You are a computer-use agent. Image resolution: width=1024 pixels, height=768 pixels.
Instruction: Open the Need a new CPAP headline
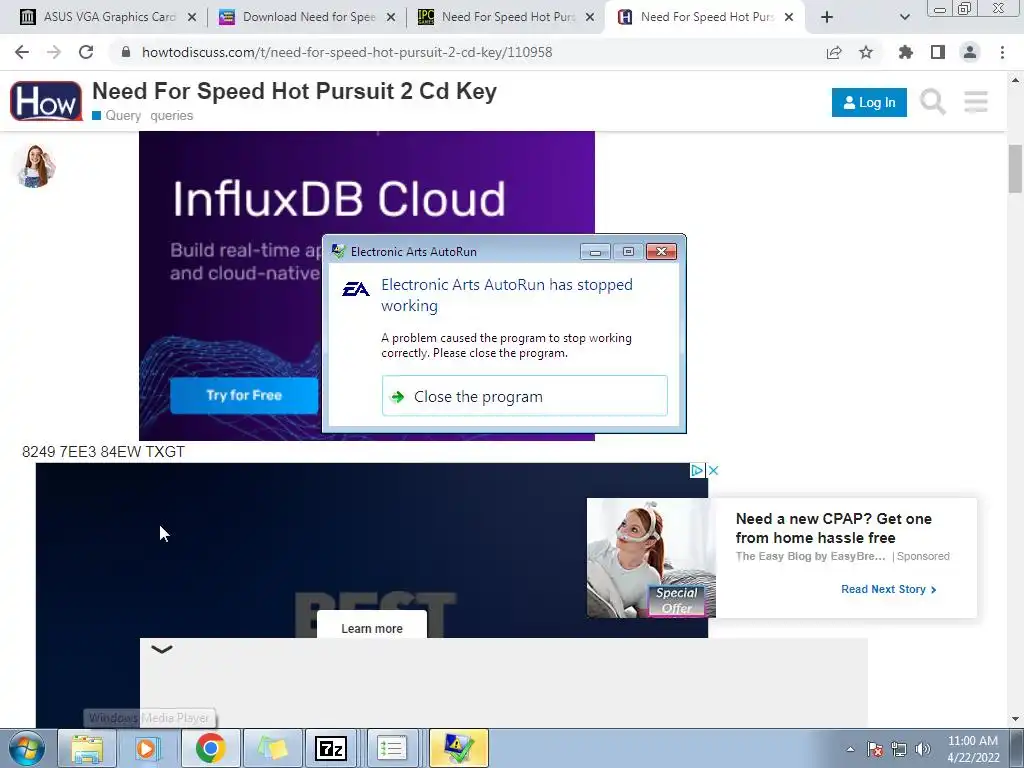[x=833, y=528]
